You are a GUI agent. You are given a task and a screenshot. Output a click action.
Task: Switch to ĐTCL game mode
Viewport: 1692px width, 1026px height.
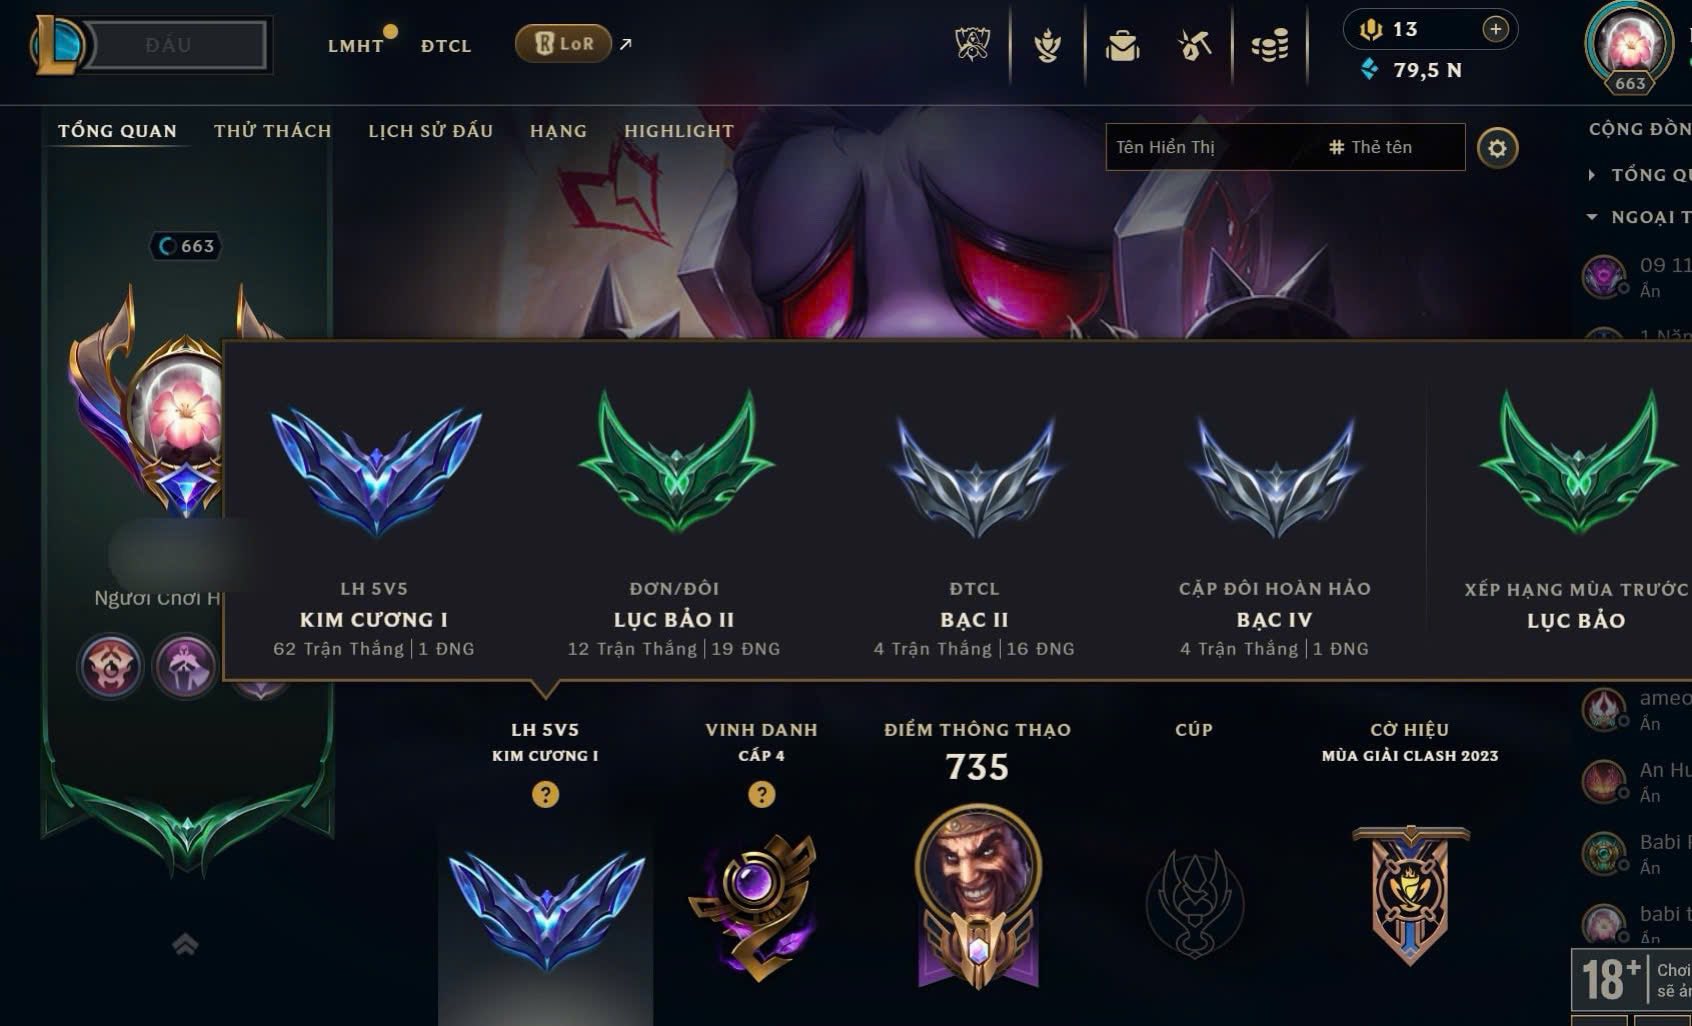[x=446, y=46]
